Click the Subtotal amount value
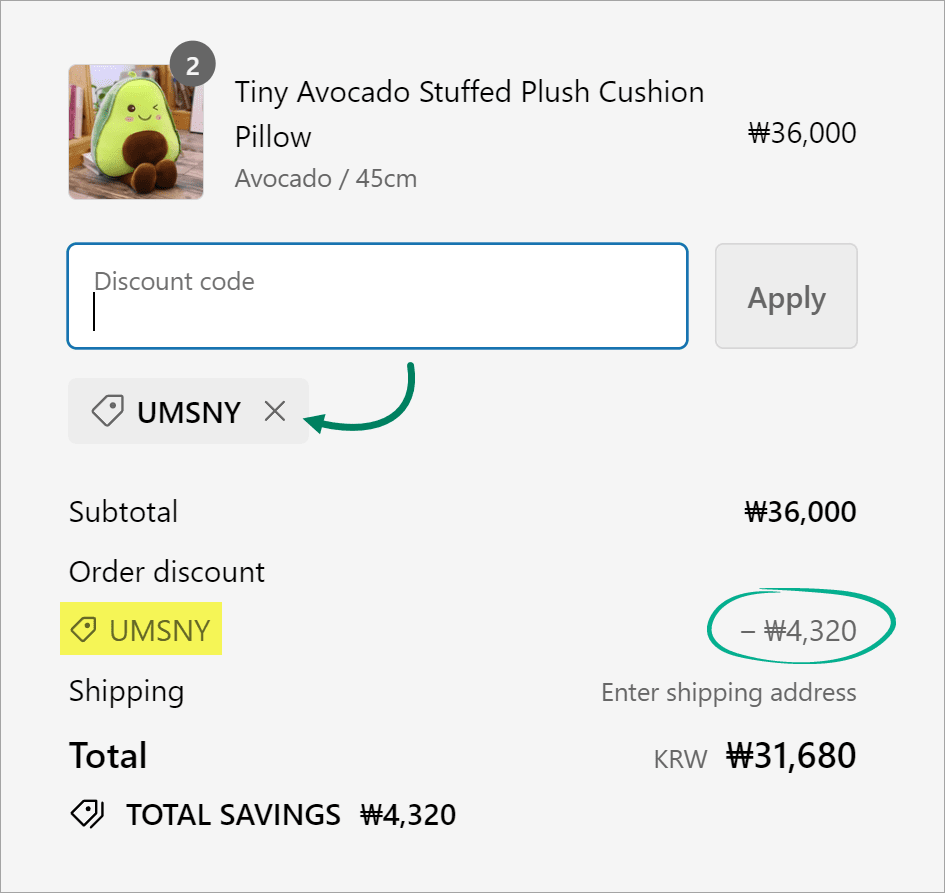Viewport: 945px width, 893px height. click(800, 512)
